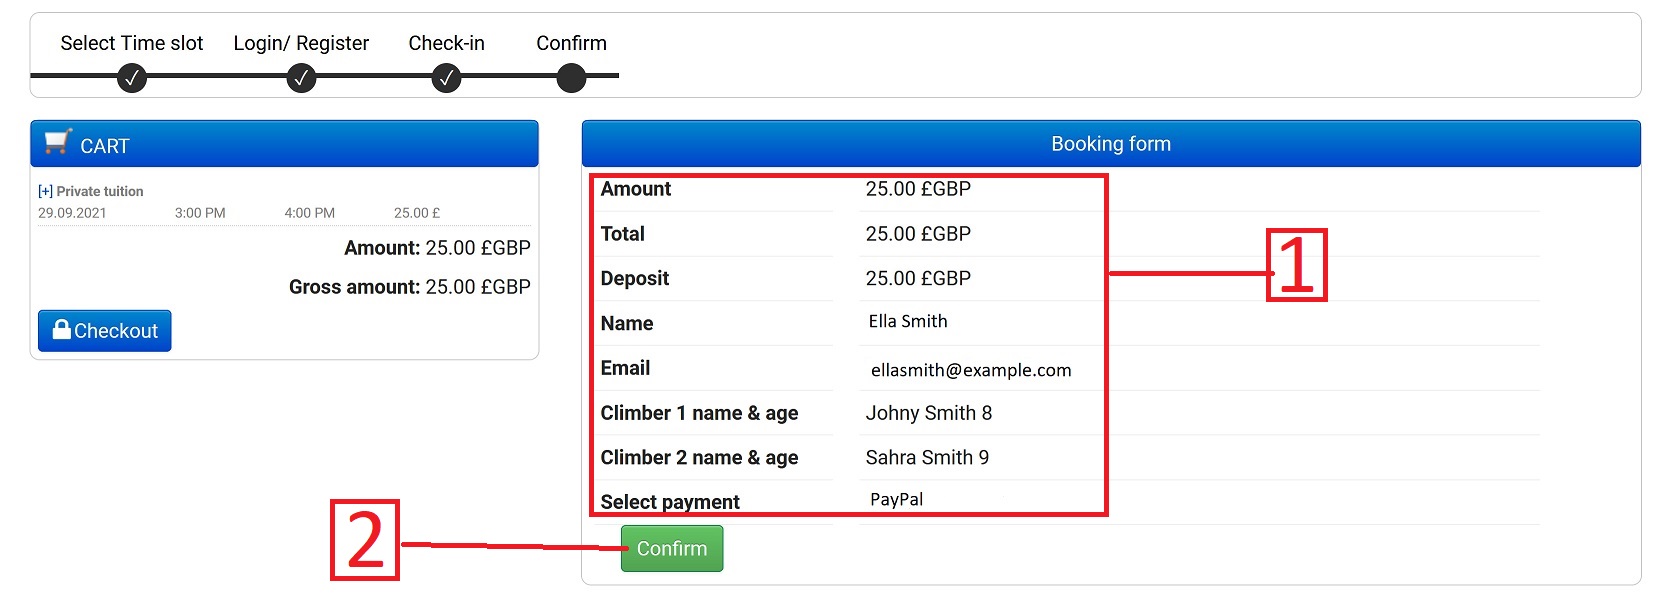
Task: Click the checkmark circle under Check-in
Action: [446, 77]
